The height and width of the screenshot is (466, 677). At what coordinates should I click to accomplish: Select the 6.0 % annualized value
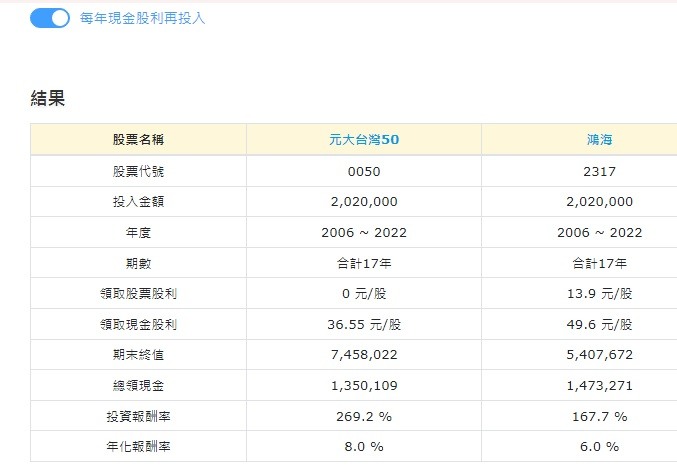tap(599, 447)
